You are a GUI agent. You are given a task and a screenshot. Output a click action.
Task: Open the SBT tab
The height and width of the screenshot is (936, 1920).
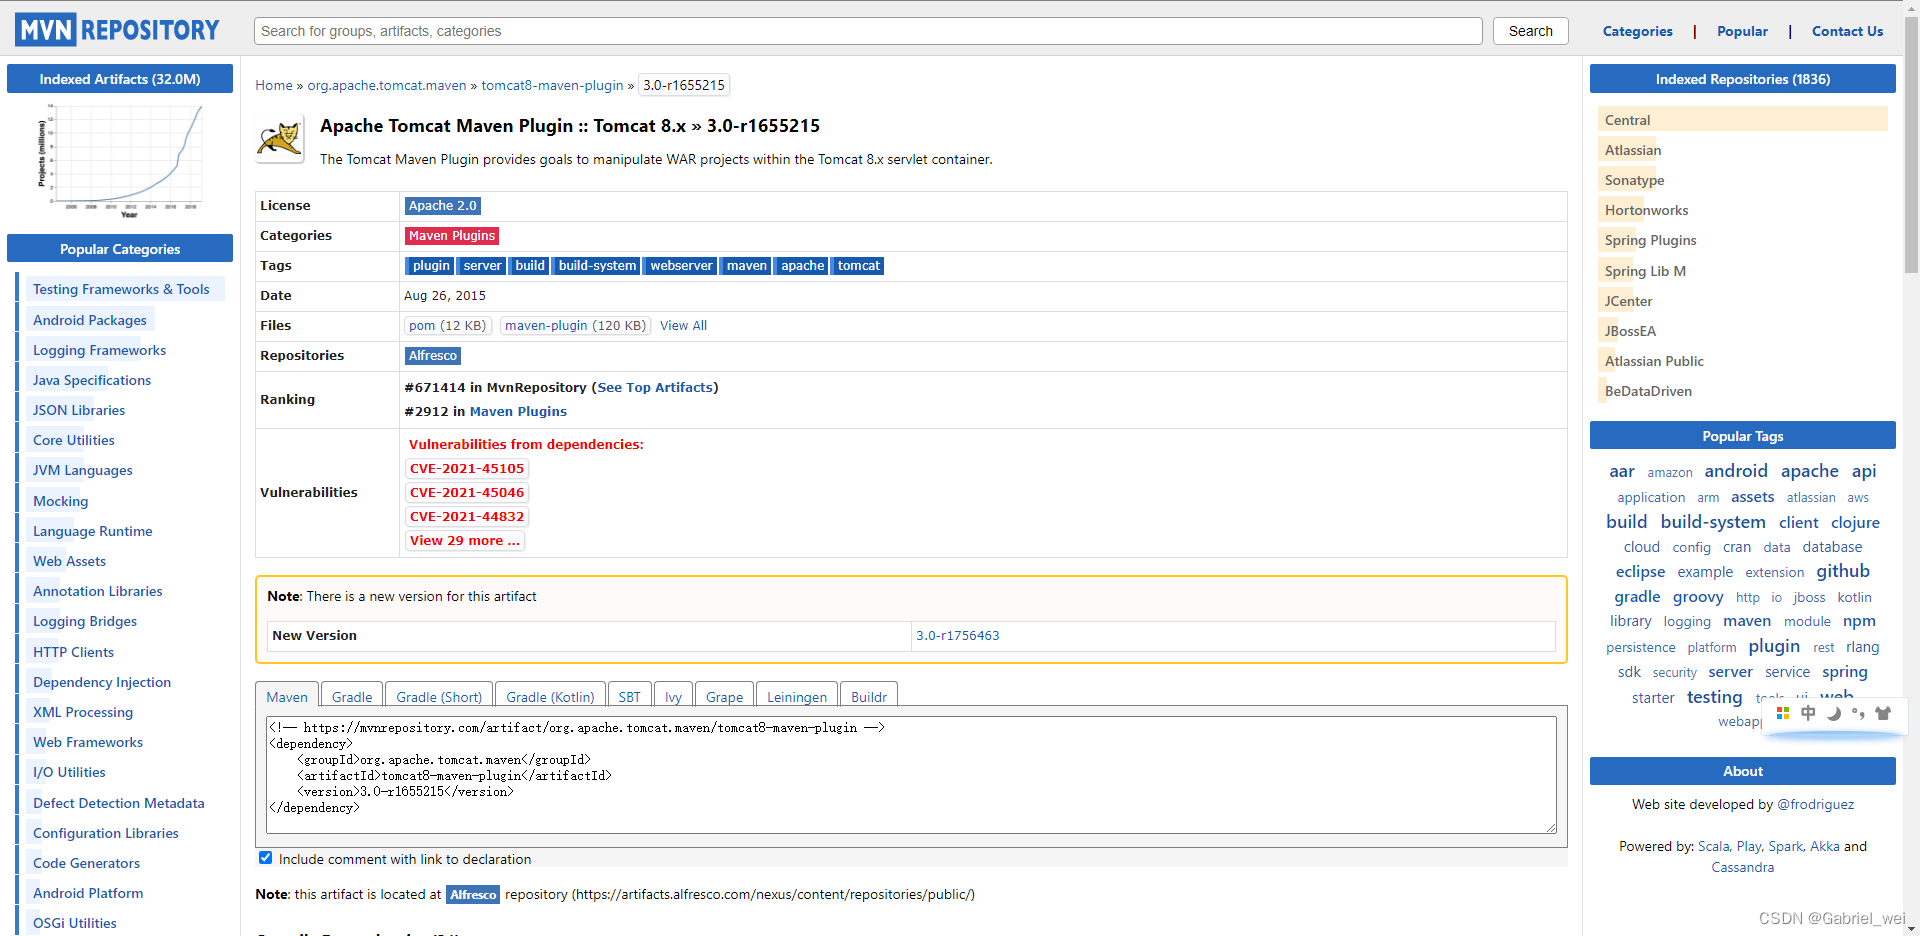pos(629,697)
